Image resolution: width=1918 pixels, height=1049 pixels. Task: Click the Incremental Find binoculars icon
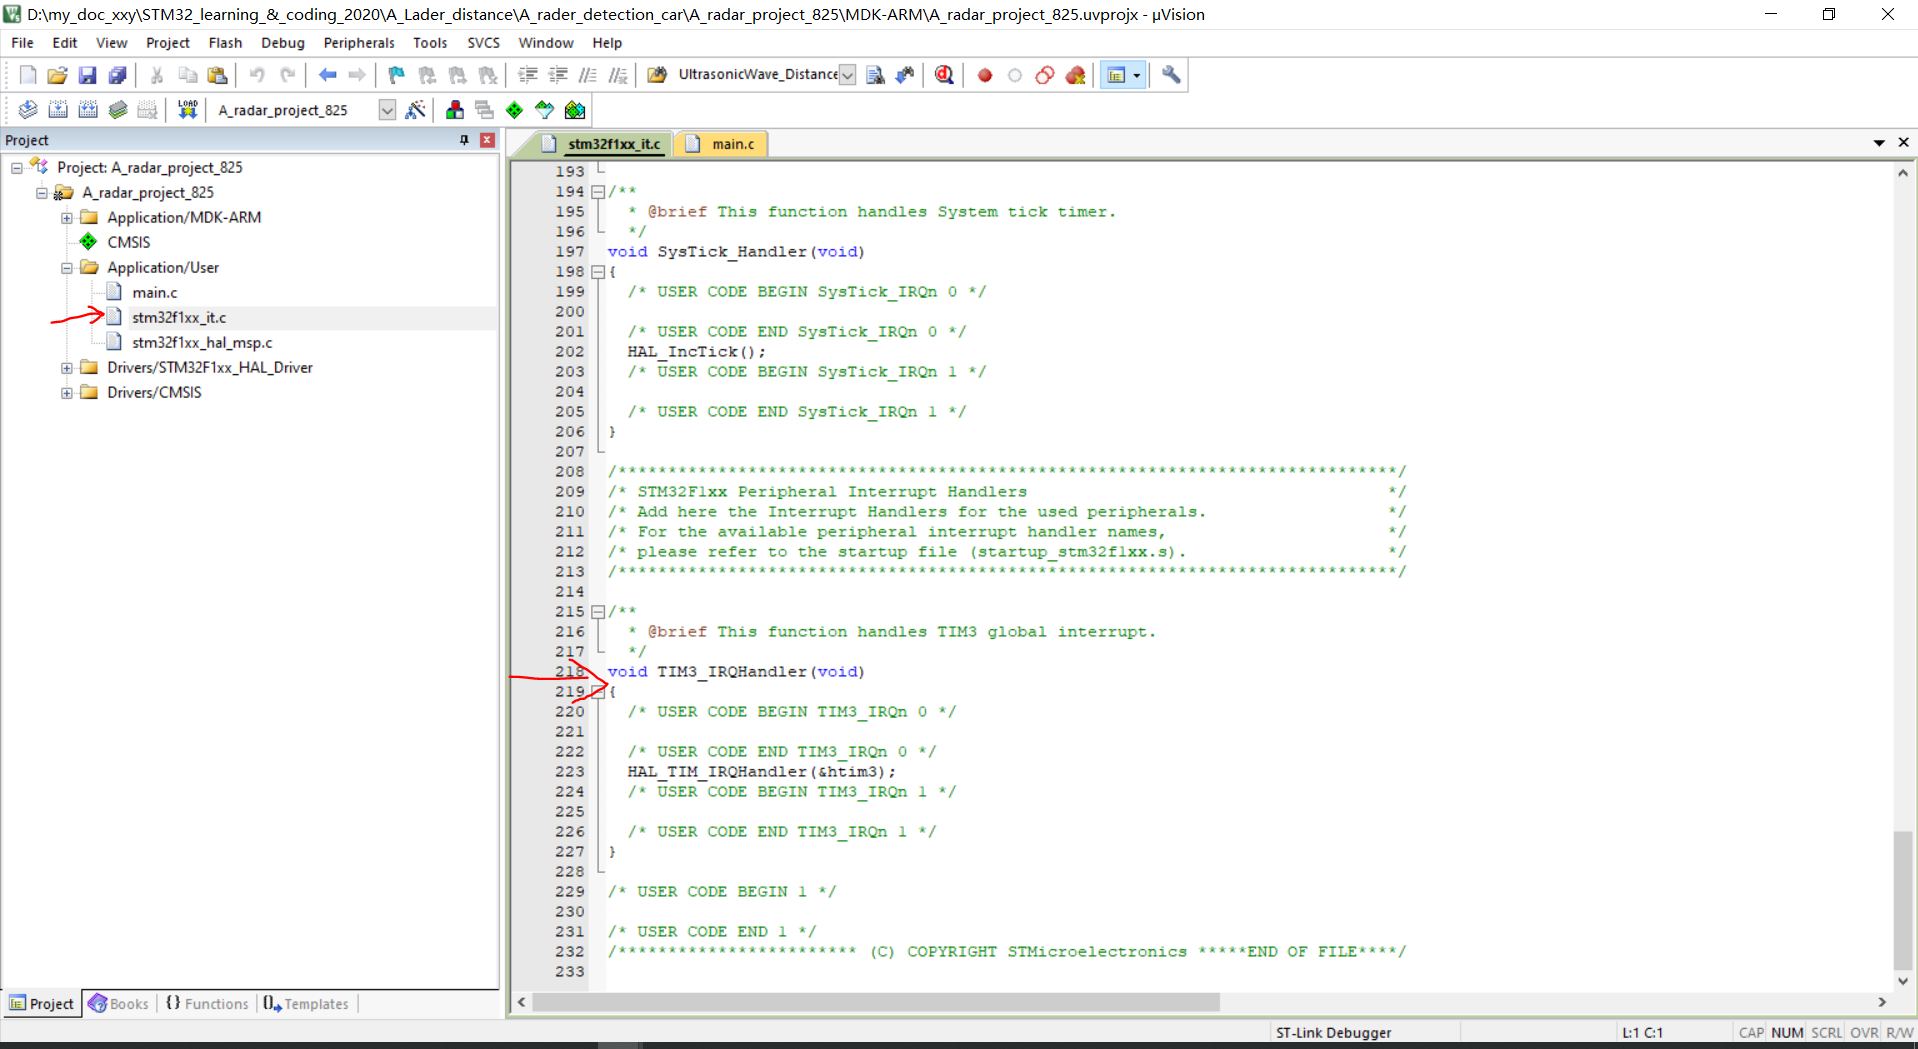905,75
